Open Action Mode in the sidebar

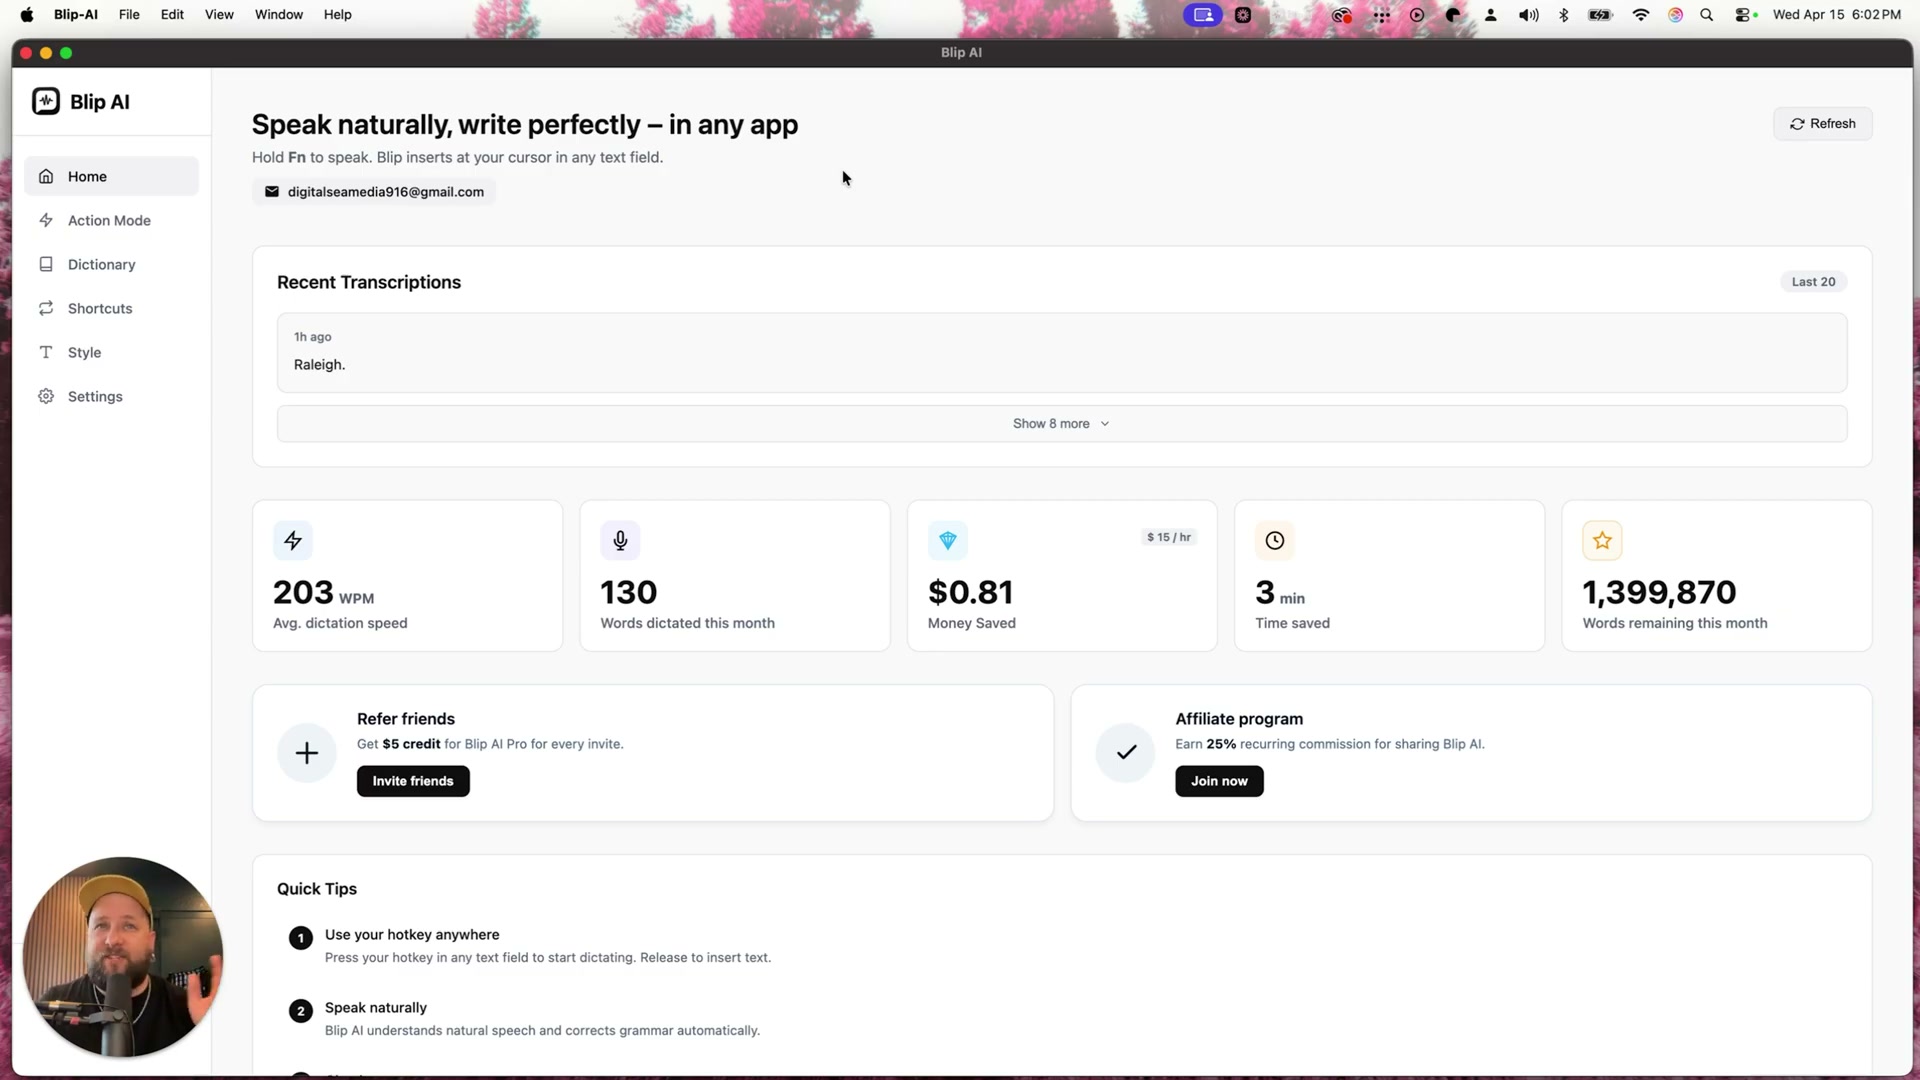109,220
